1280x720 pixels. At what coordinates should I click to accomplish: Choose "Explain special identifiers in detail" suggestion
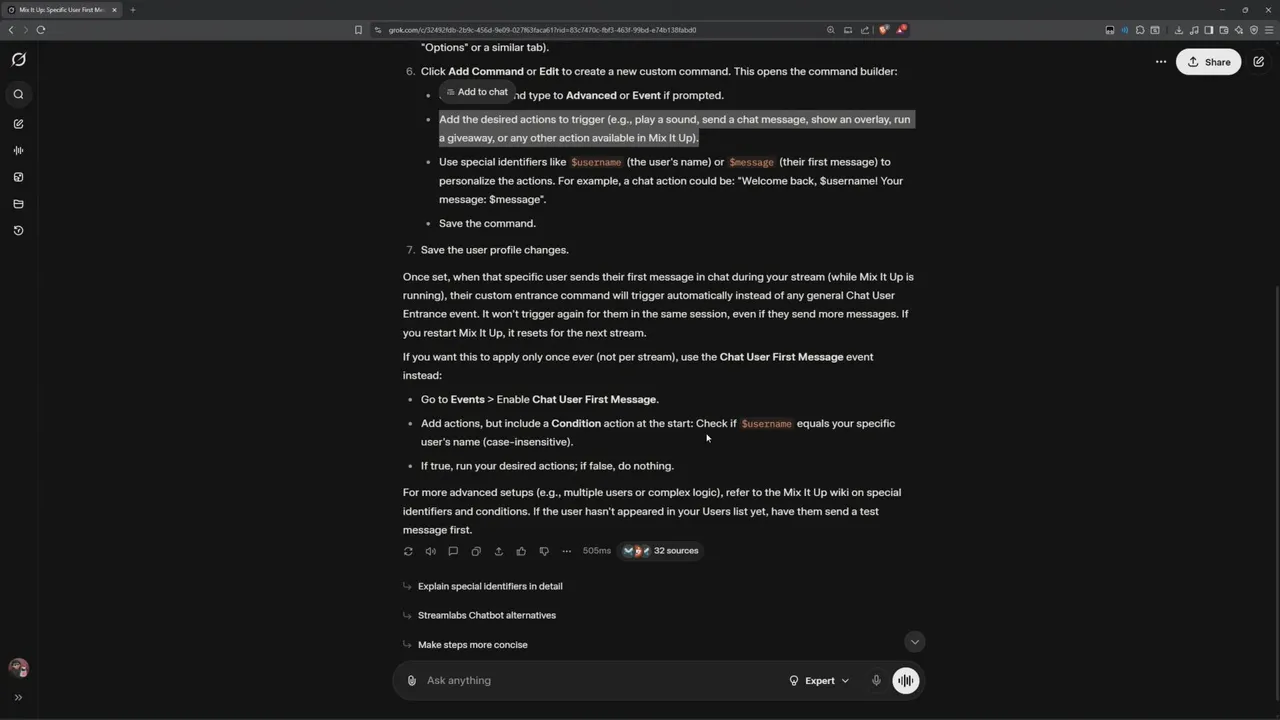pos(490,586)
